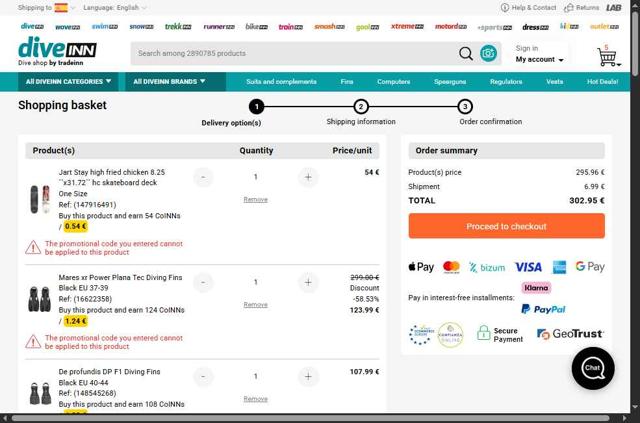Focus the product search field

(x=294, y=53)
